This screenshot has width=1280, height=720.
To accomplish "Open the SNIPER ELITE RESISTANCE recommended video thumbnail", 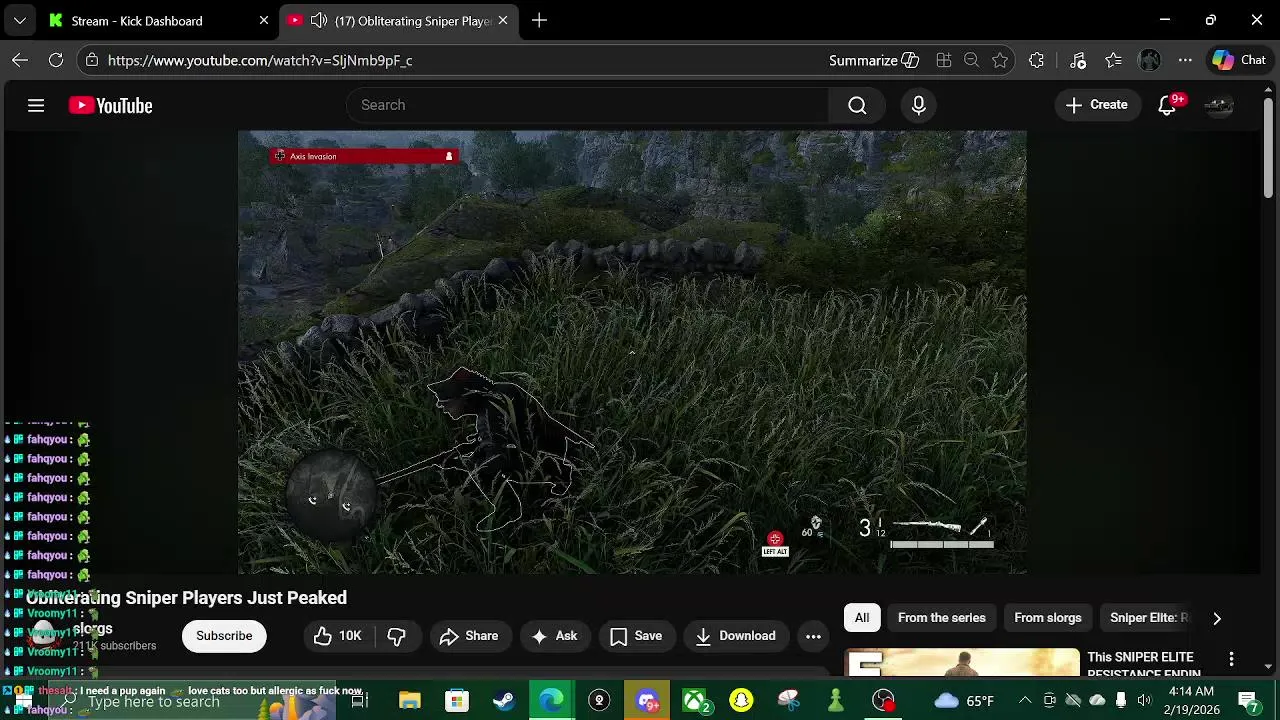I will tap(963, 663).
